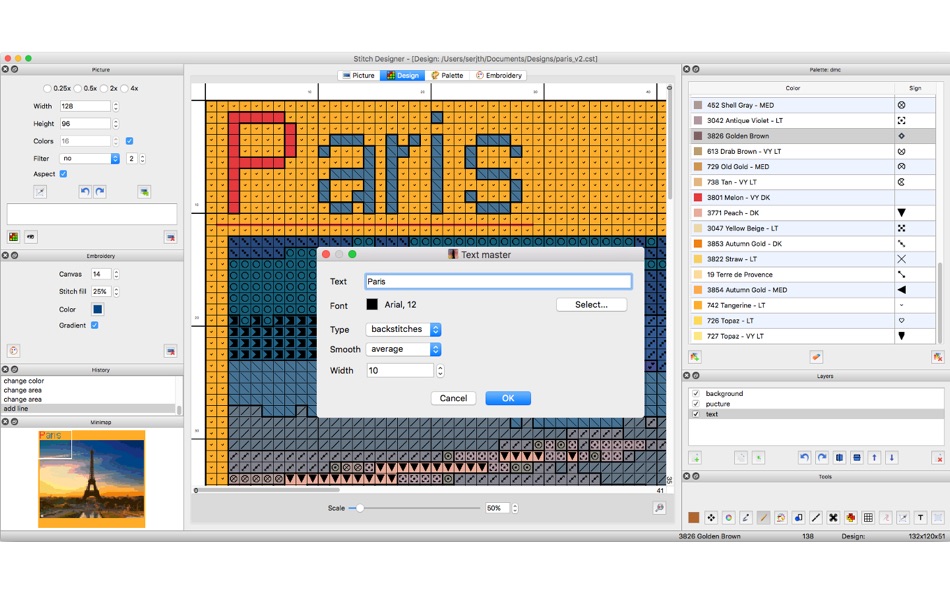Click the crop icon in Picture panel
This screenshot has height=594, width=950.
(40, 192)
